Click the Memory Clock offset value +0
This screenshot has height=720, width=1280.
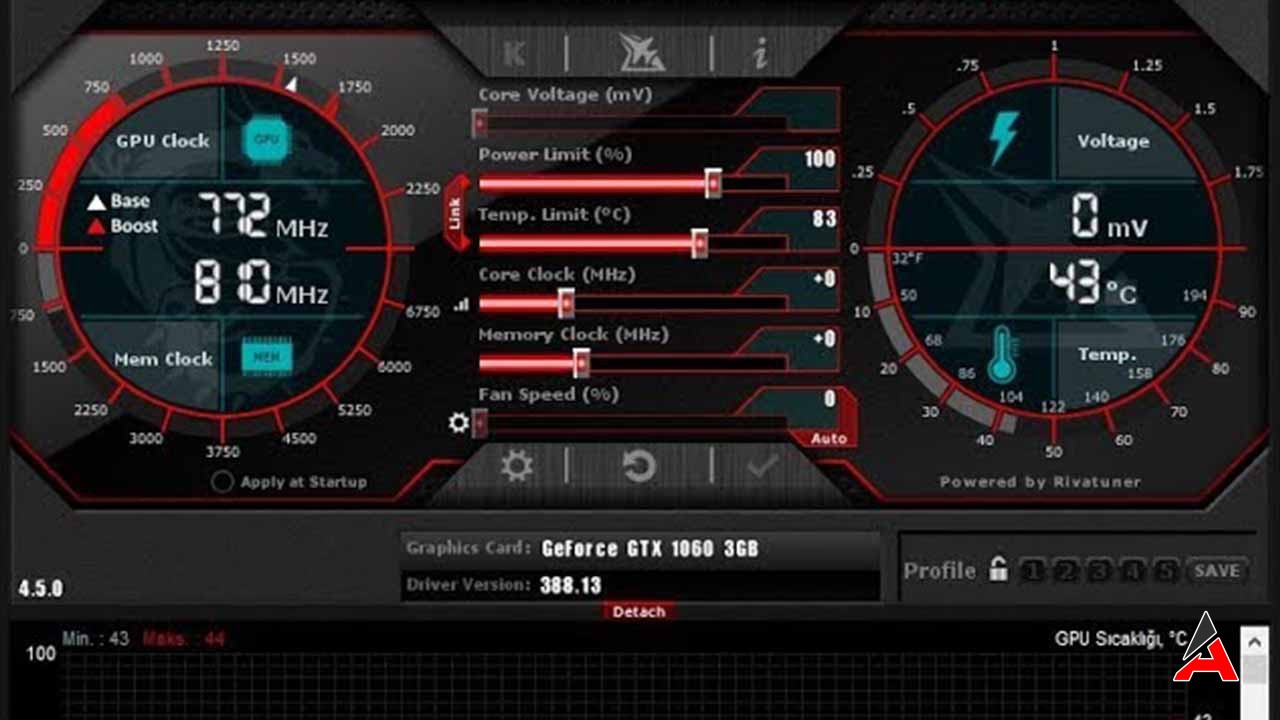pos(824,339)
